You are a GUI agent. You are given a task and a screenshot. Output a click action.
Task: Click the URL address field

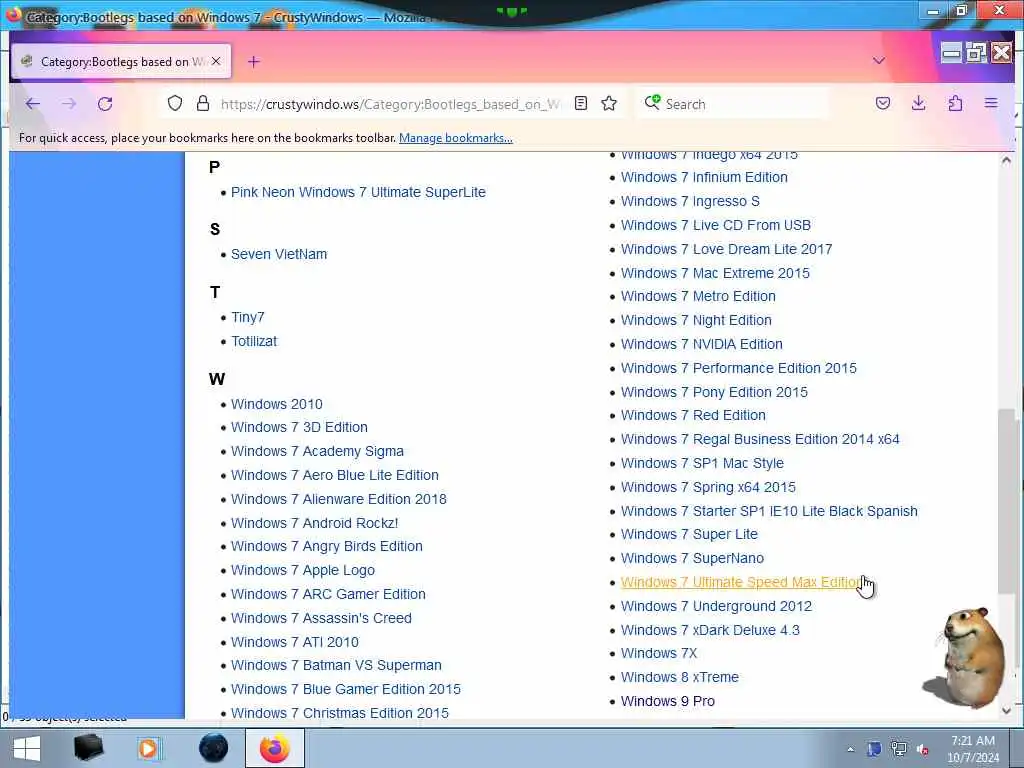coord(390,104)
